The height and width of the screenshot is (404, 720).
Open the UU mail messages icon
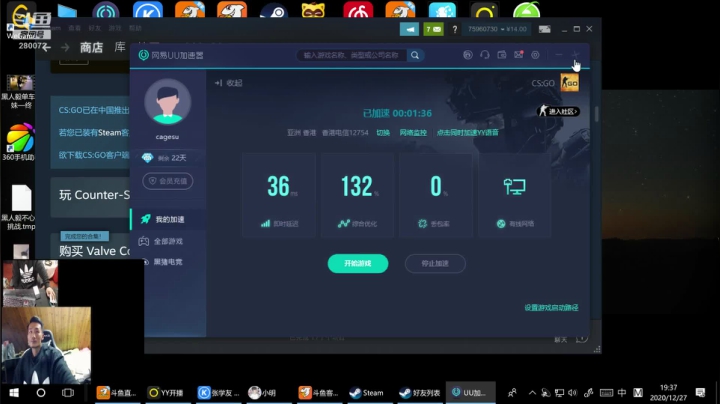[x=518, y=55]
